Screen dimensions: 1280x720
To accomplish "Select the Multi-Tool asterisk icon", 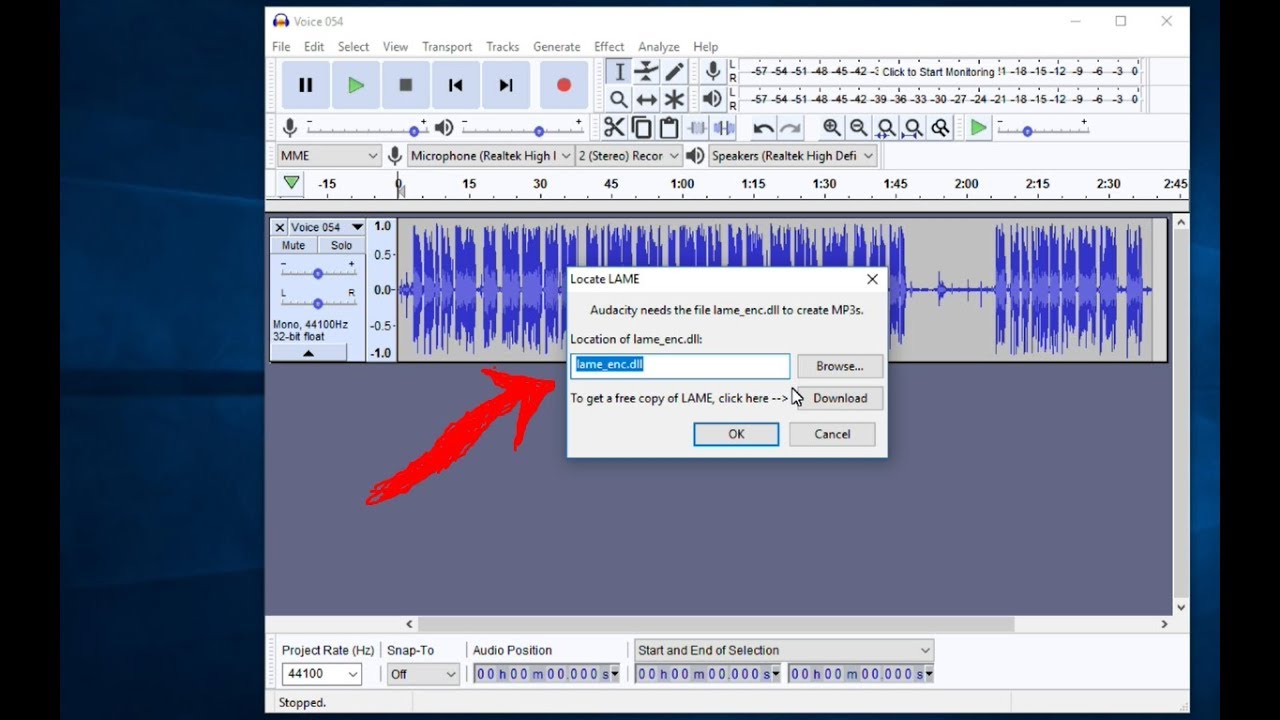I will pos(675,99).
